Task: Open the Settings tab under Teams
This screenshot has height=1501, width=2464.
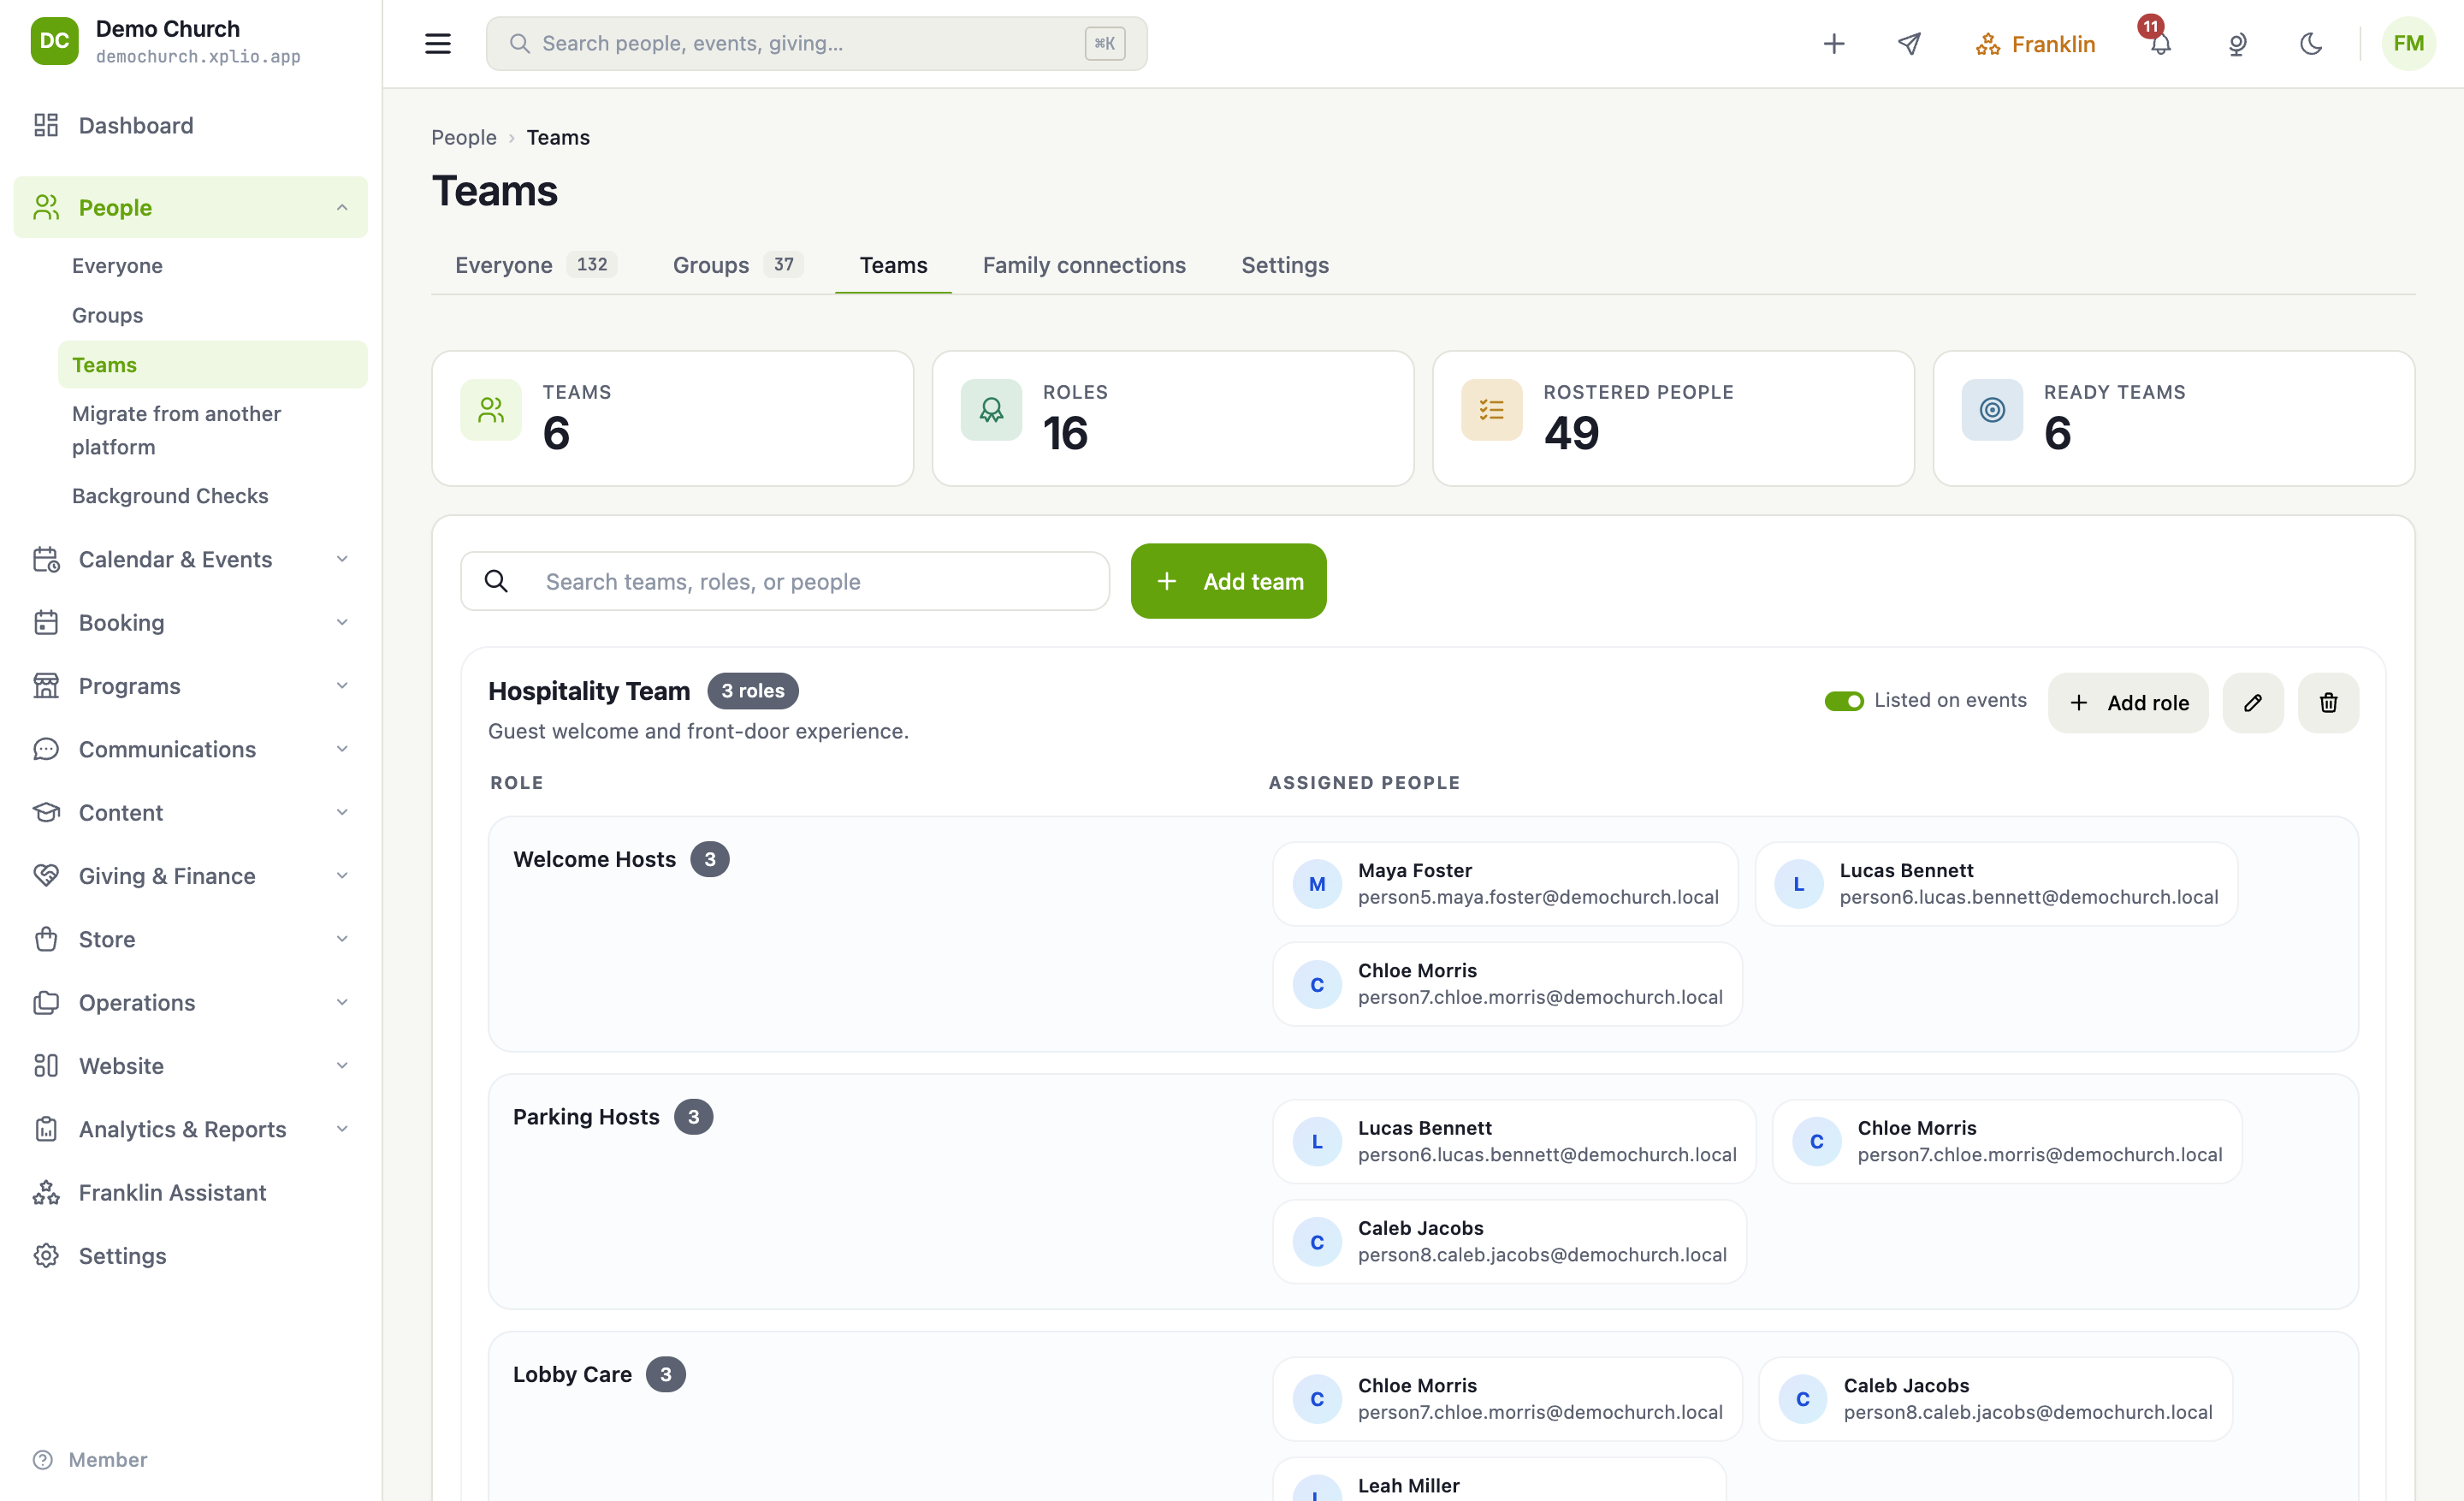Action: pyautogui.click(x=1284, y=265)
